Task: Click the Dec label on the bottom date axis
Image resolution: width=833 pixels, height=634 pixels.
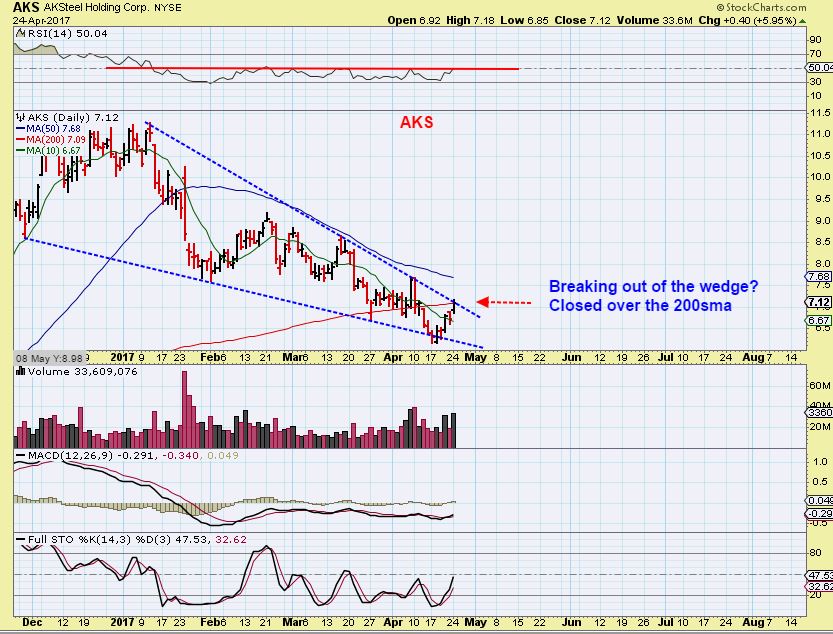Action: [x=33, y=622]
